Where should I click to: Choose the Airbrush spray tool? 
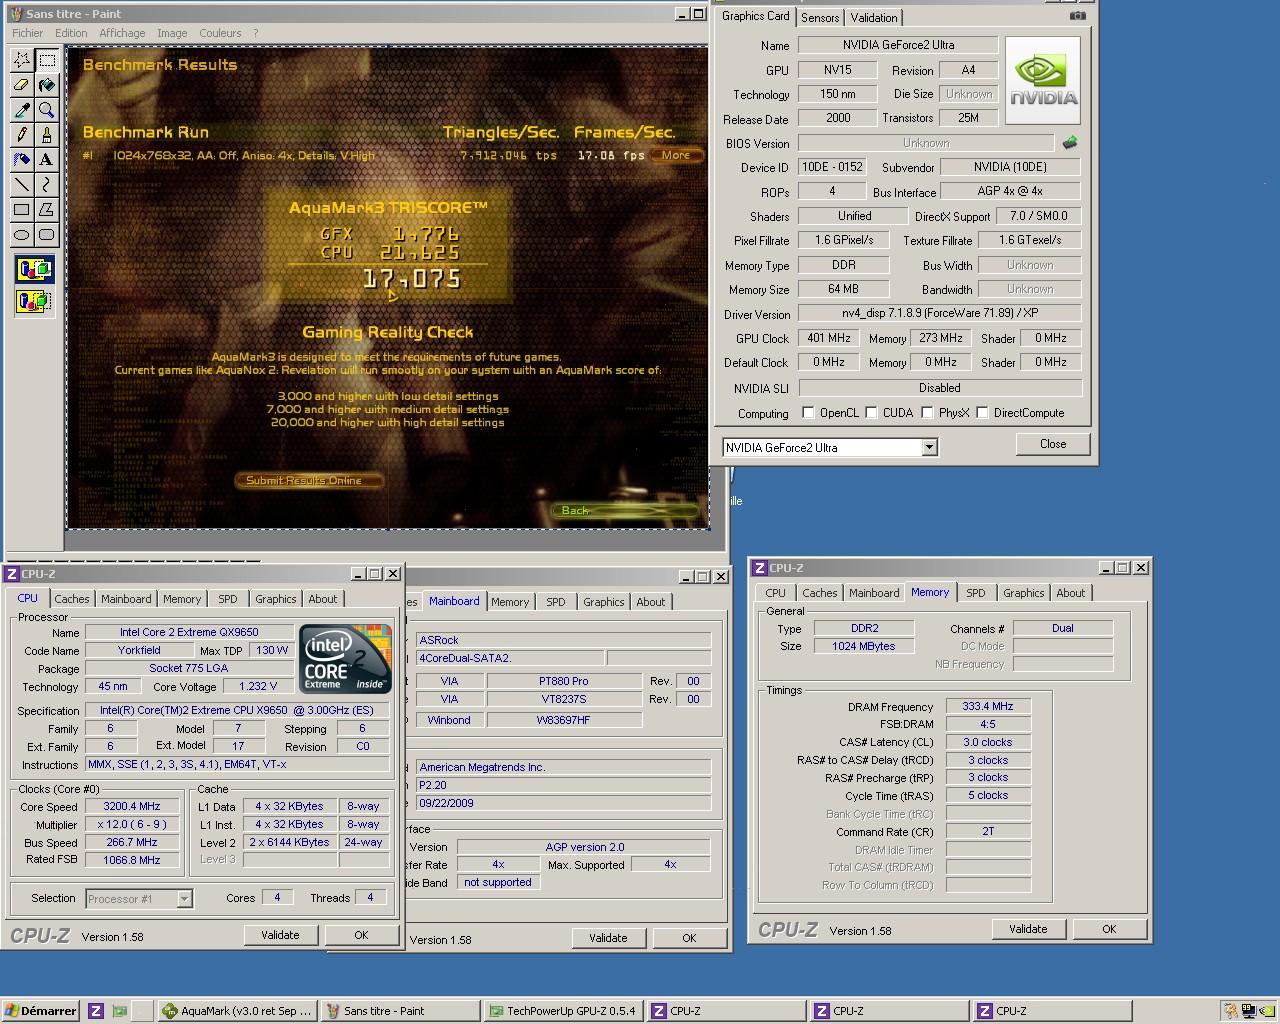pos(21,160)
